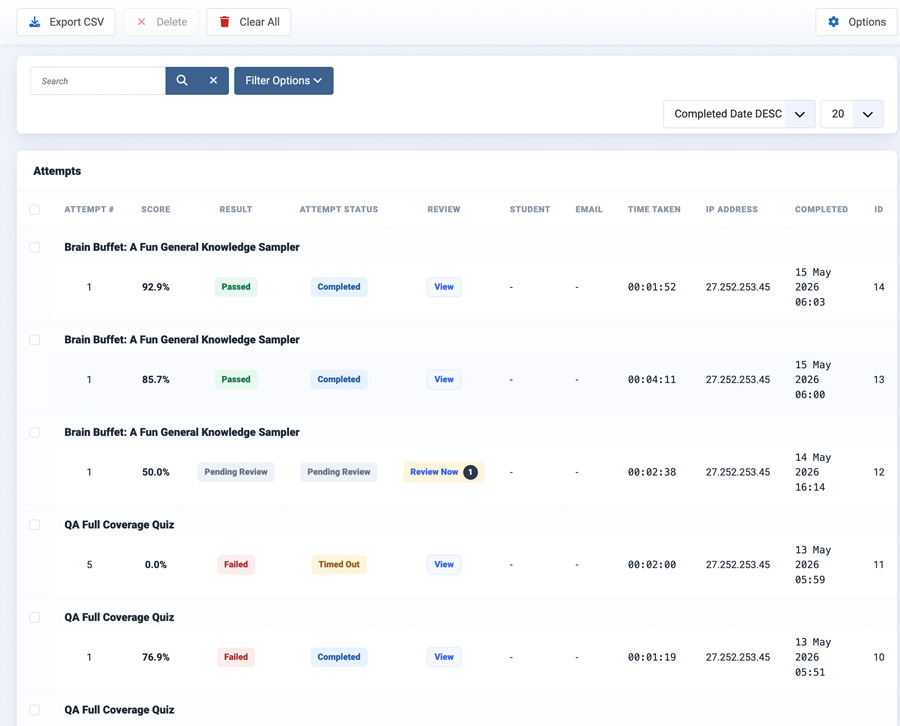The width and height of the screenshot is (900, 726).
Task: Click the Failed badge for 0.0% score
Action: [236, 564]
